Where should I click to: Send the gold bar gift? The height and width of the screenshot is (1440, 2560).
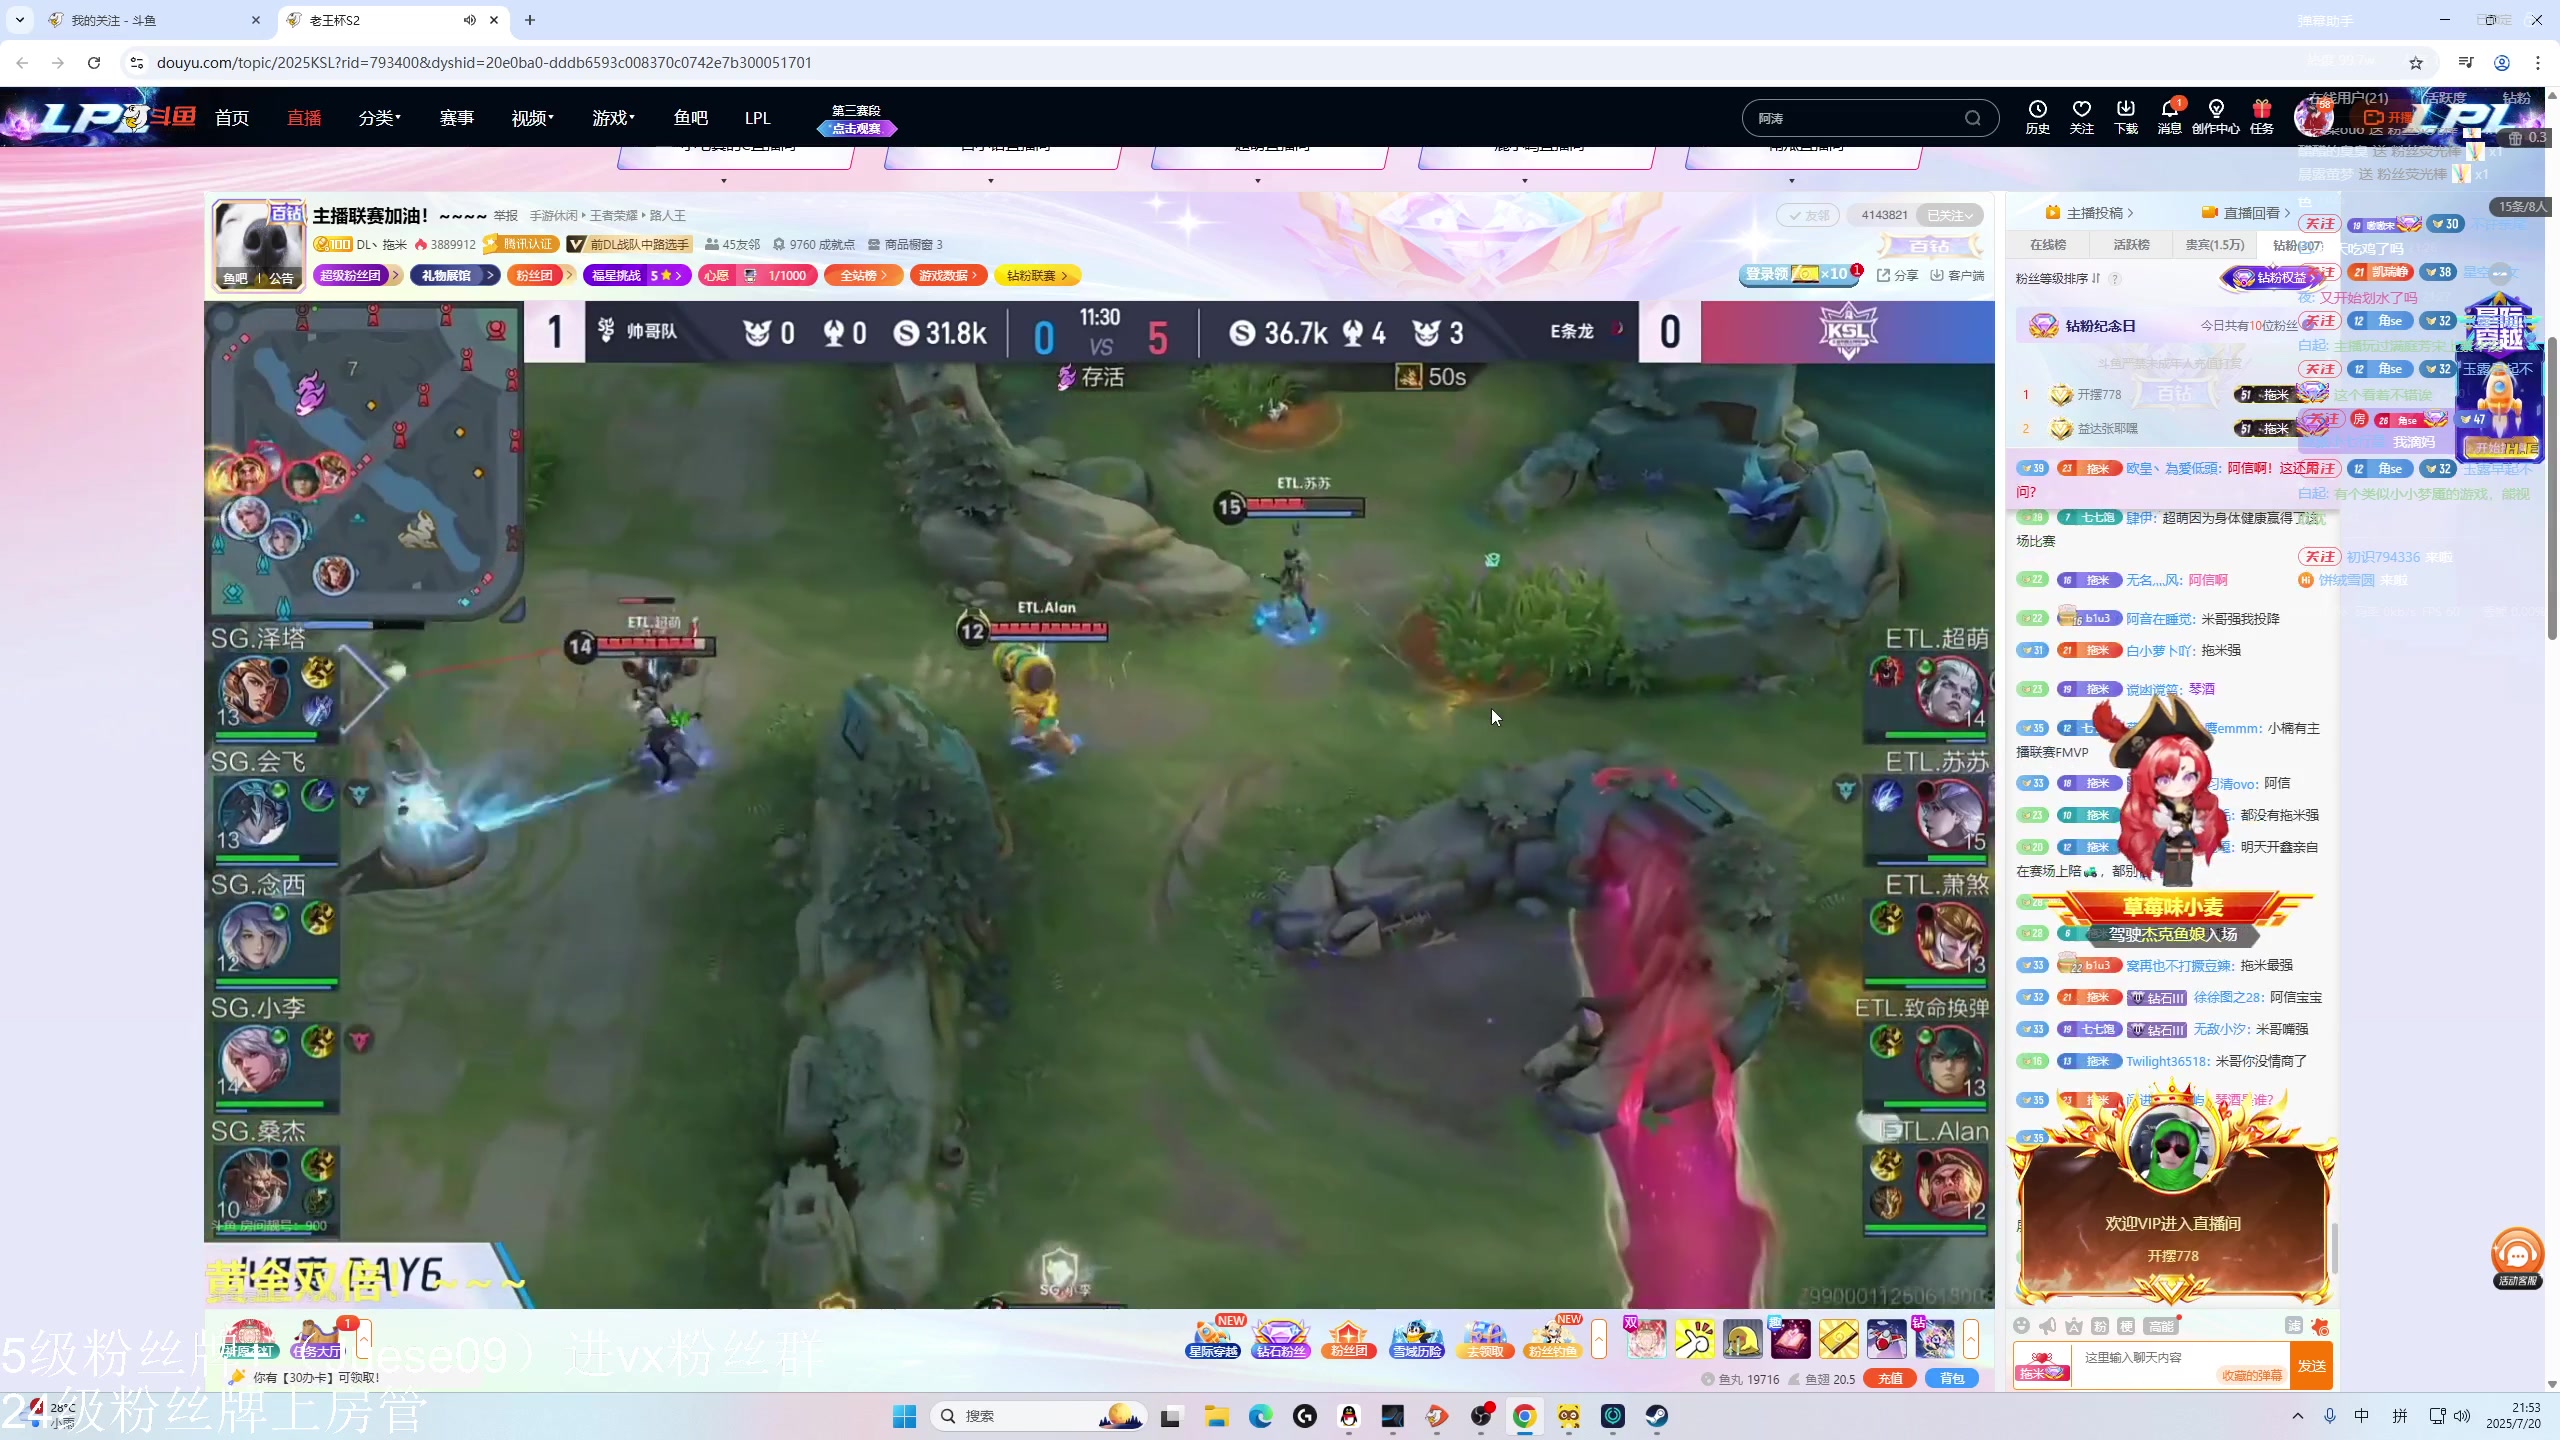pyautogui.click(x=1838, y=1339)
